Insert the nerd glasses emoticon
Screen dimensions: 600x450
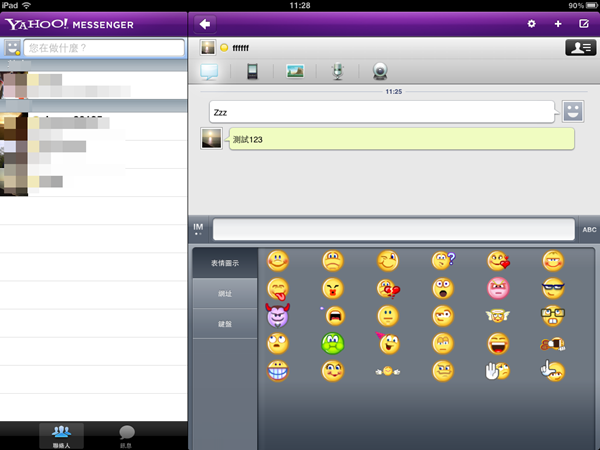tap(553, 316)
